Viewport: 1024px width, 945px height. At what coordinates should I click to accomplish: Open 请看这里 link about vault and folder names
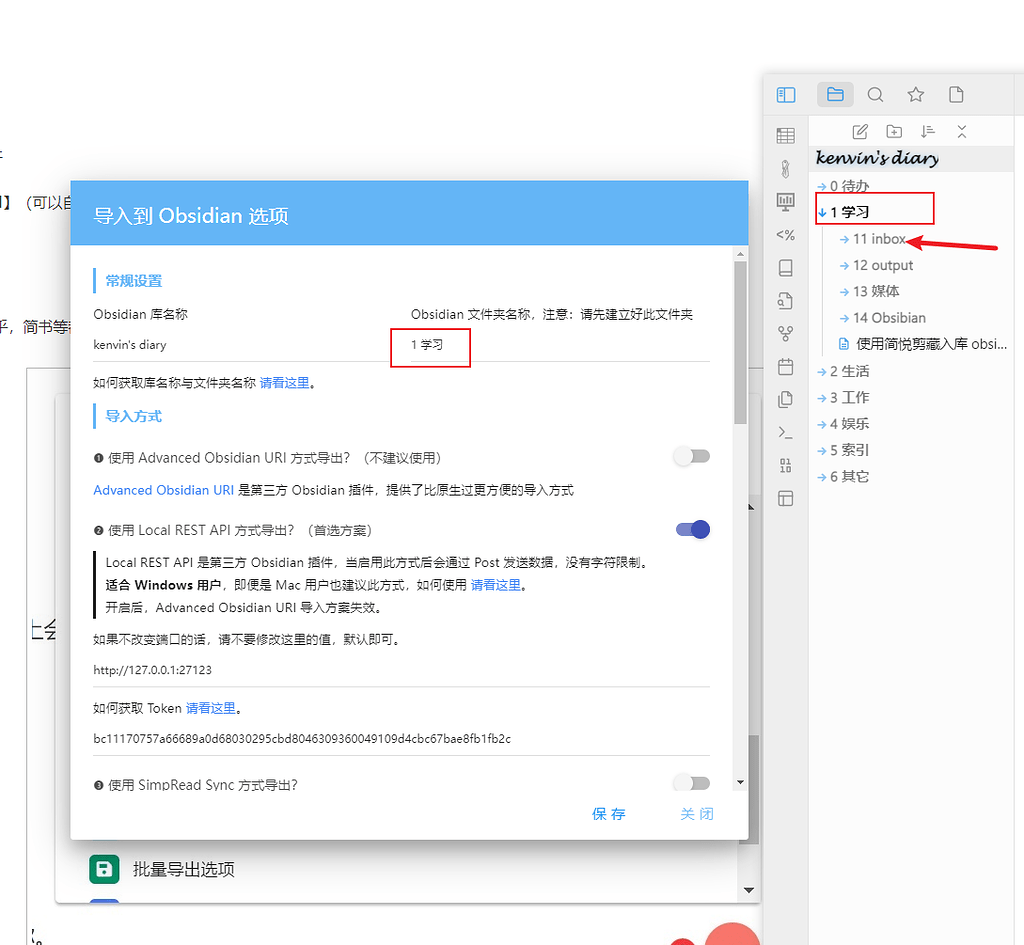pos(285,383)
